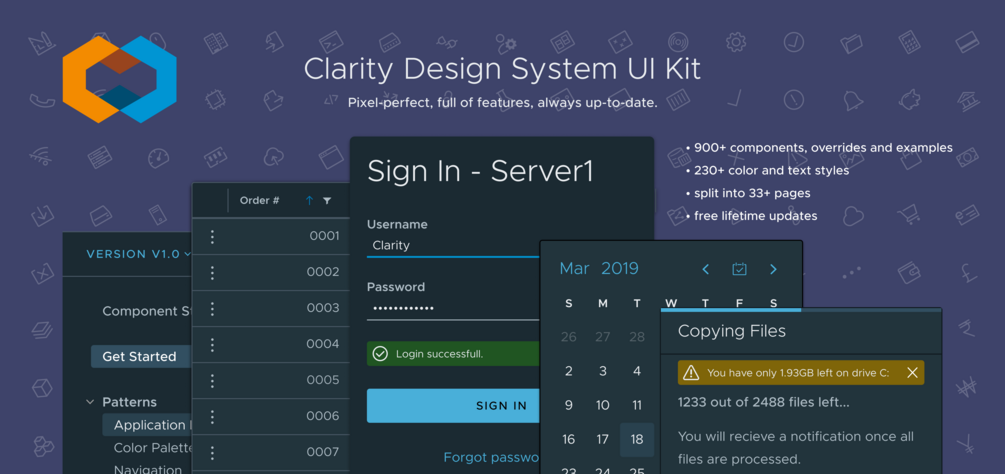The height and width of the screenshot is (474, 1005).
Task: Click the order cell 0006
Action: [324, 416]
